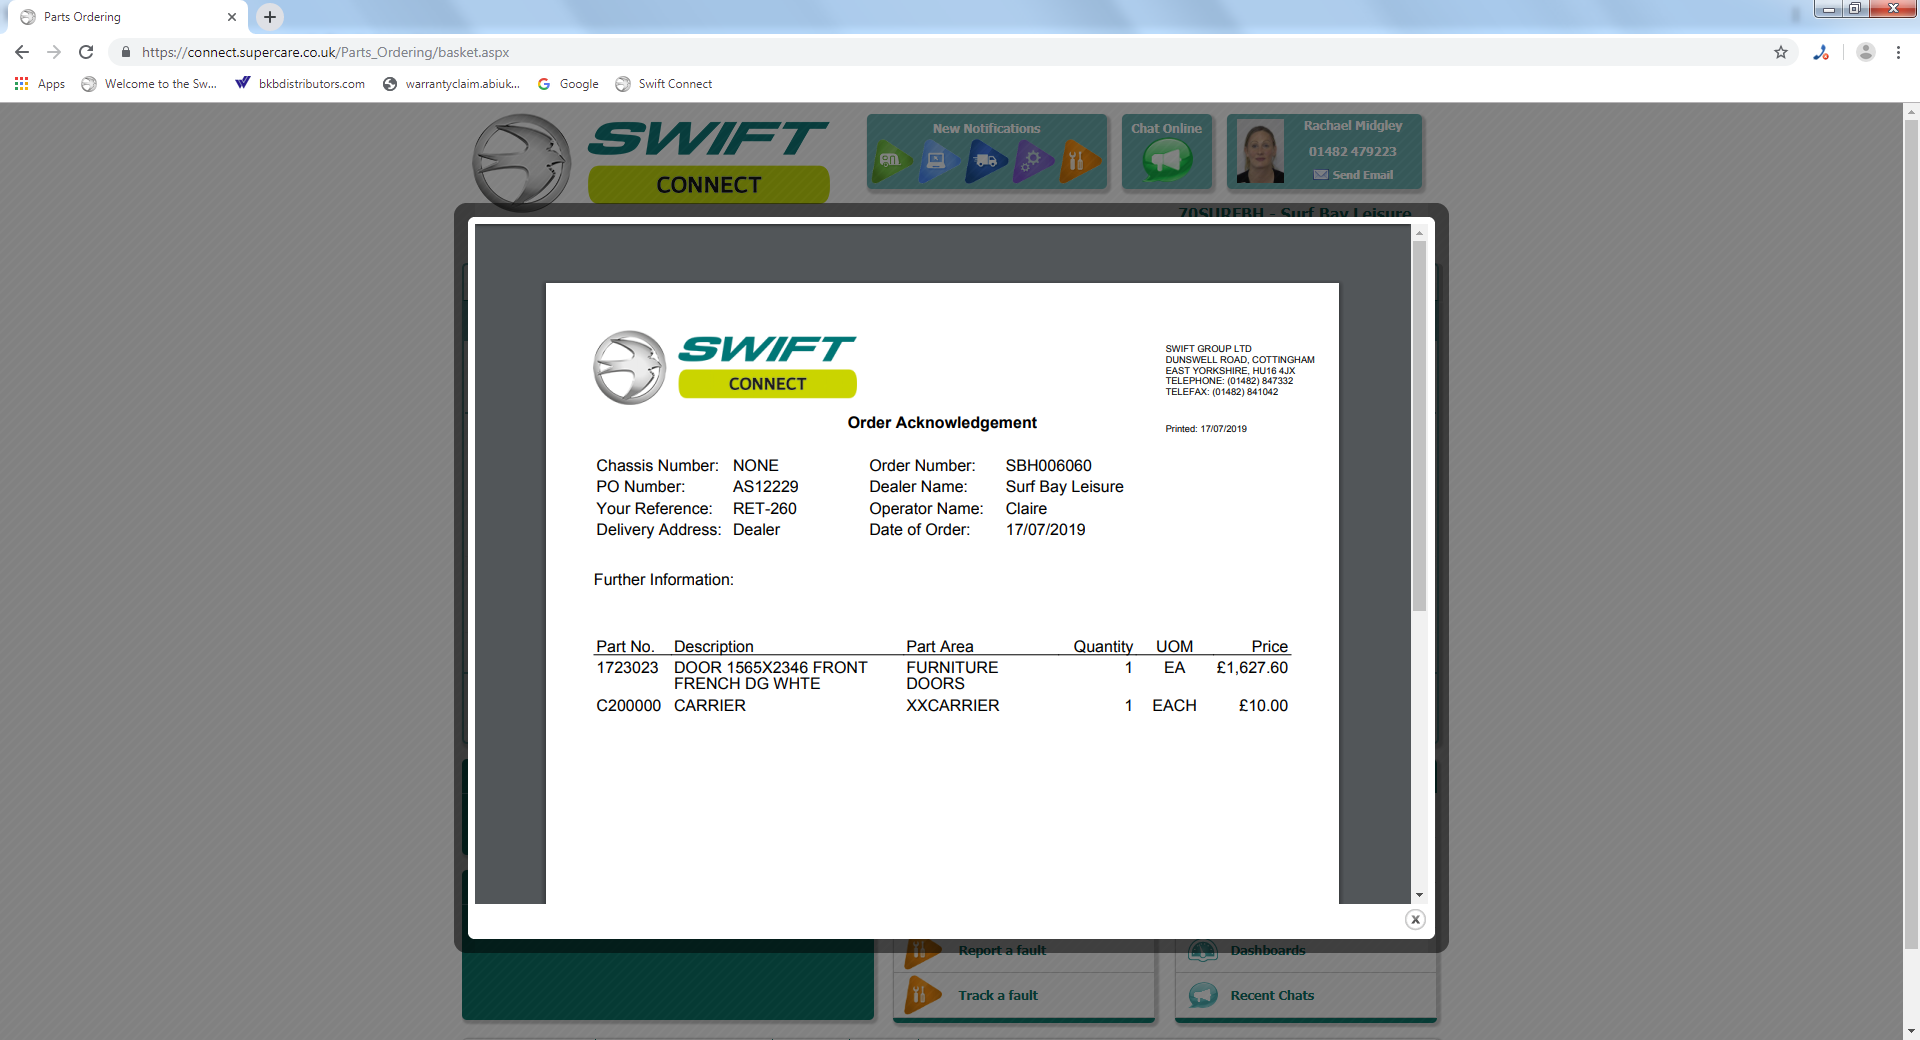This screenshot has width=1920, height=1040.
Task: Click reference value 'RET-260'
Action: point(765,509)
